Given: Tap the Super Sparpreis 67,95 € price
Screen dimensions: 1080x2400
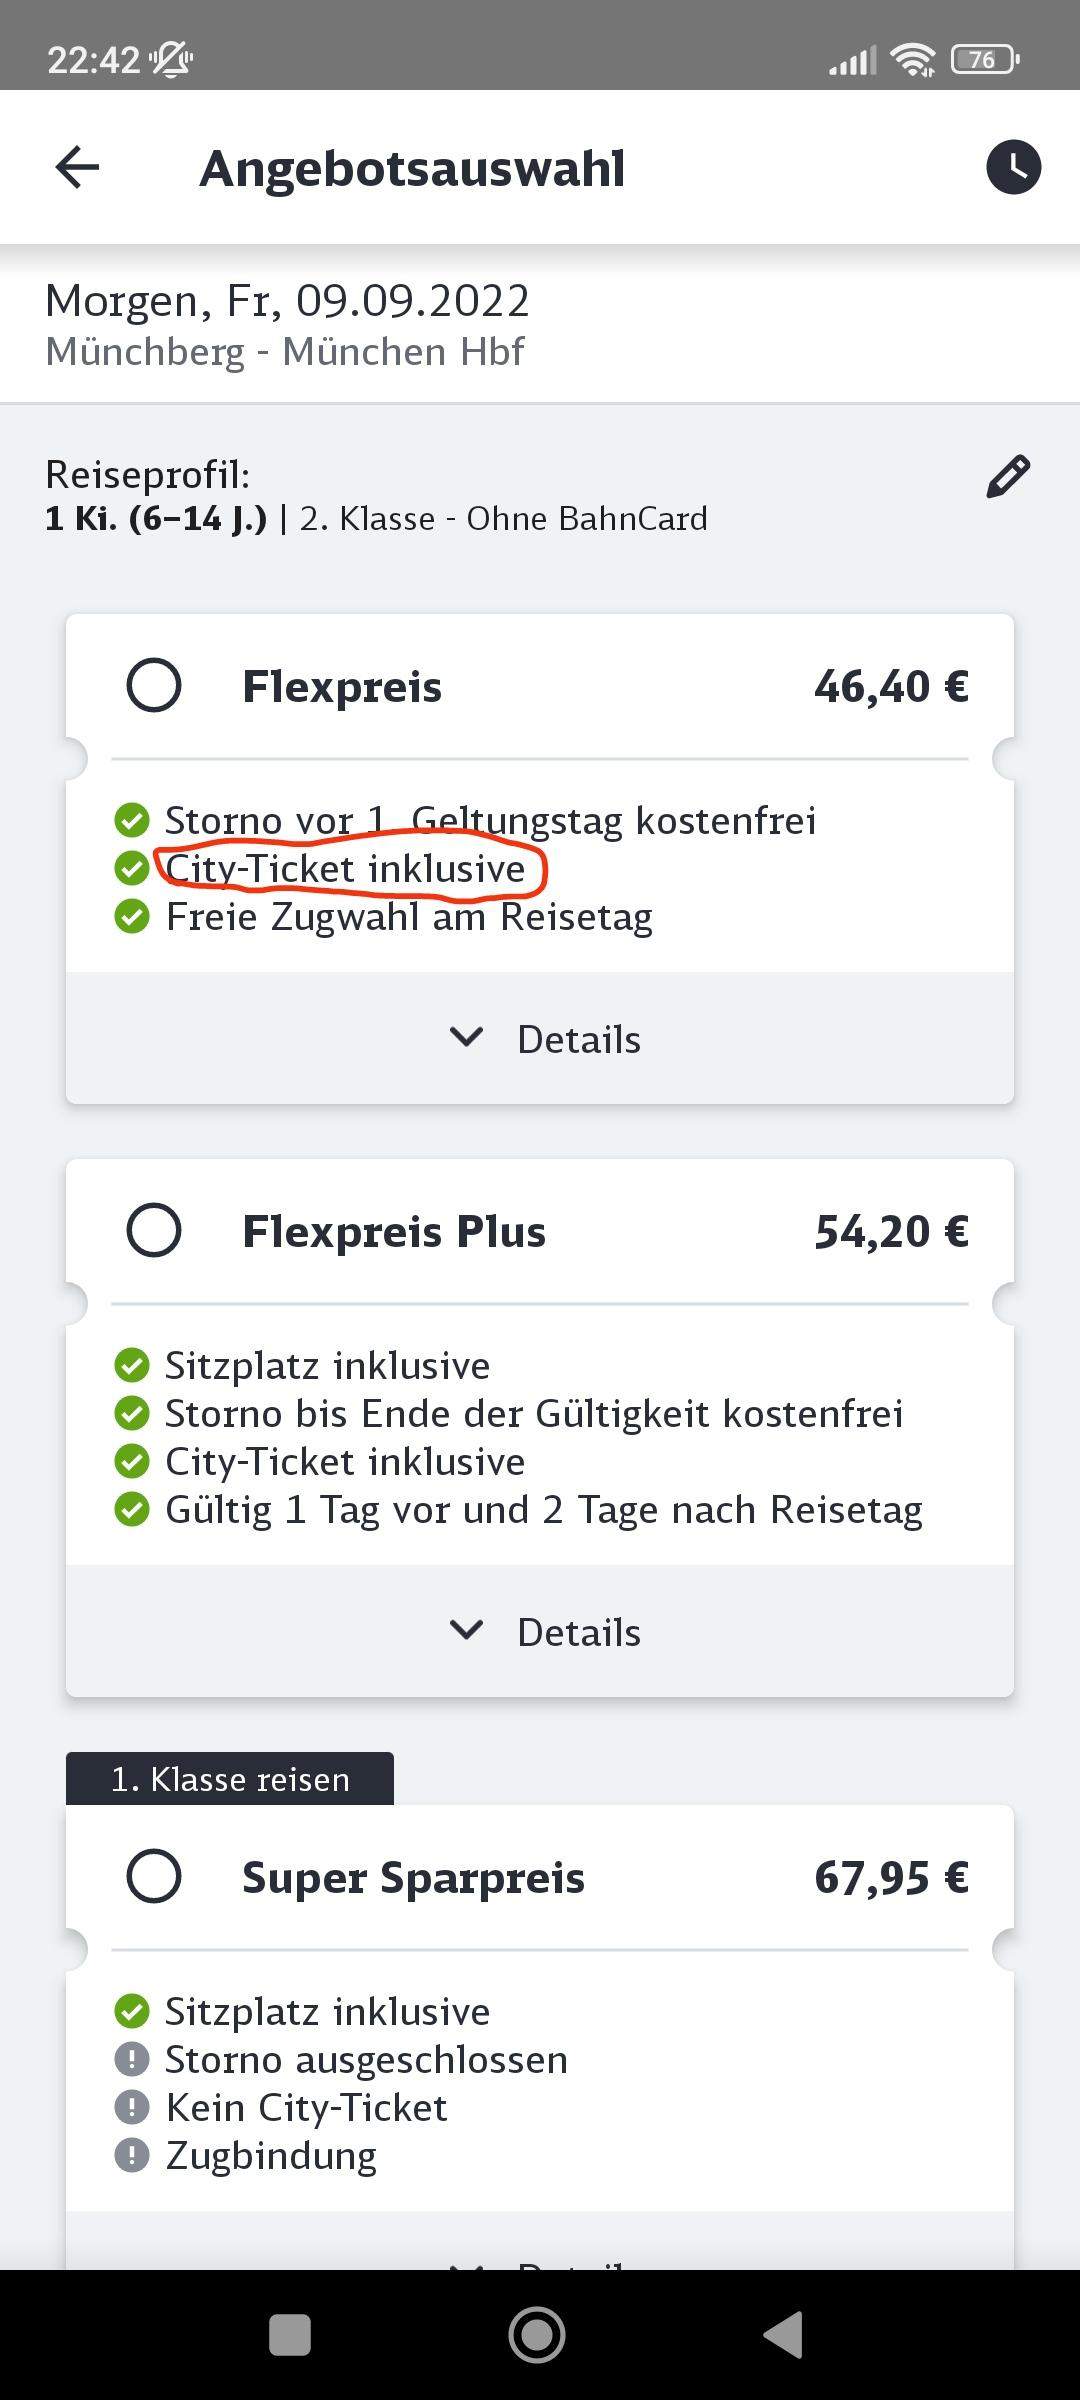Looking at the screenshot, I should (x=891, y=1877).
